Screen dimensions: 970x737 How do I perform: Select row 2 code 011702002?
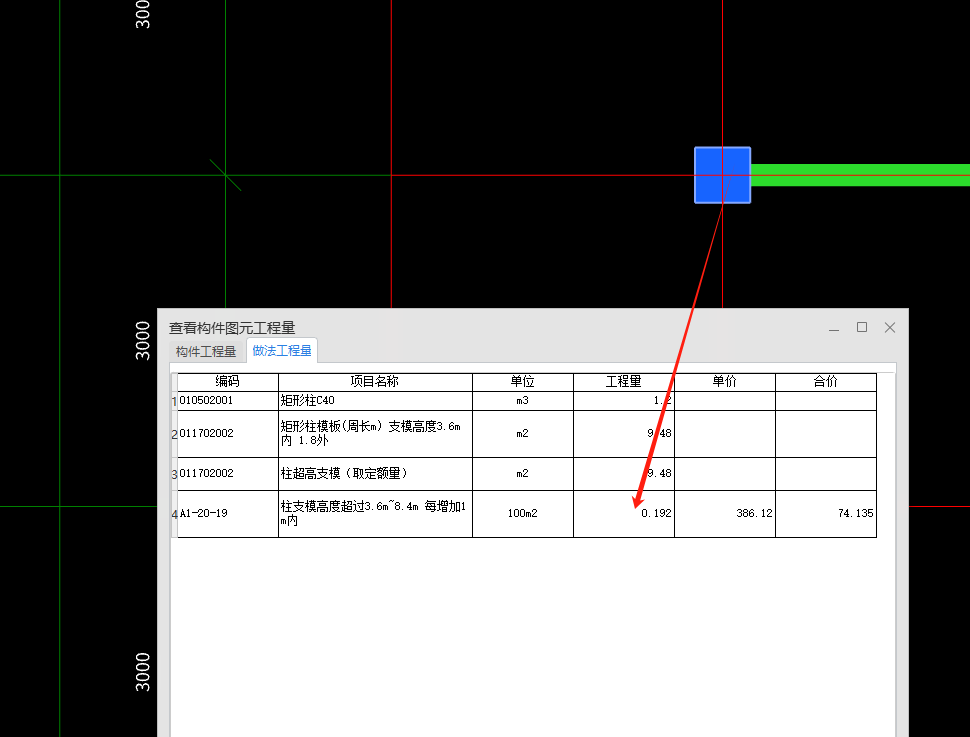tap(228, 434)
